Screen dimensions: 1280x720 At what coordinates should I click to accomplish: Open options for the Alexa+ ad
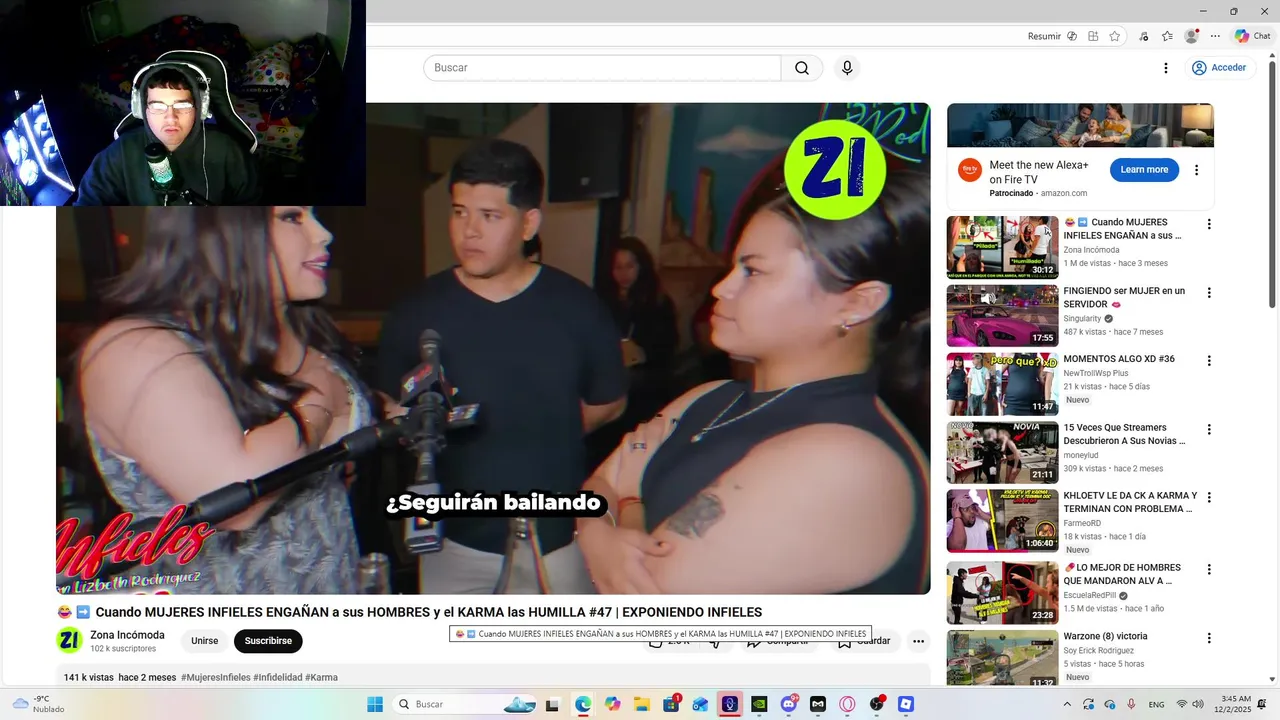[1196, 170]
